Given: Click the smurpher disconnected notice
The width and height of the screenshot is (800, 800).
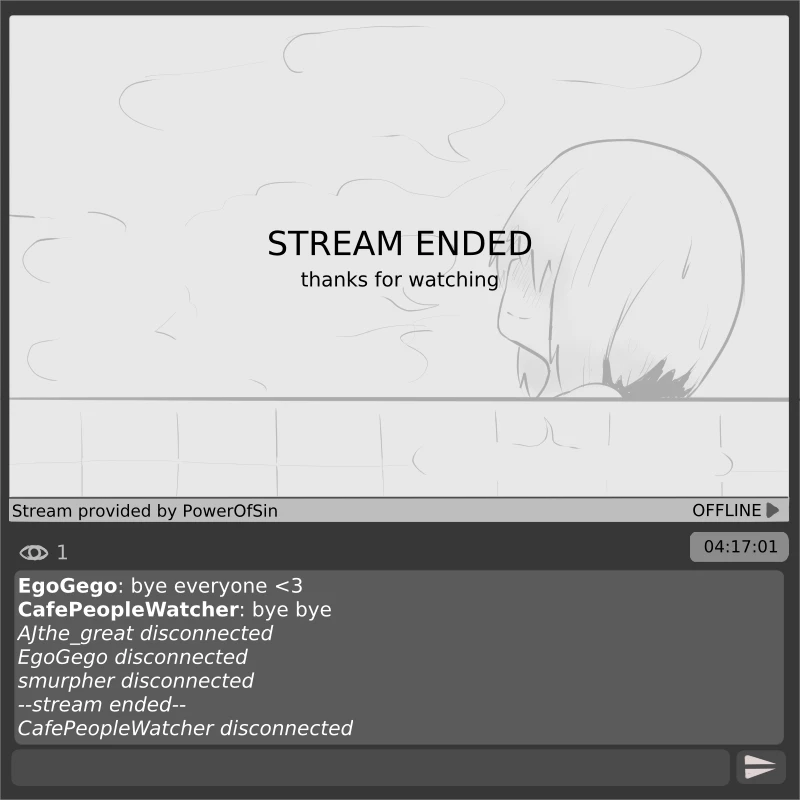Looking at the screenshot, I should tap(136, 681).
